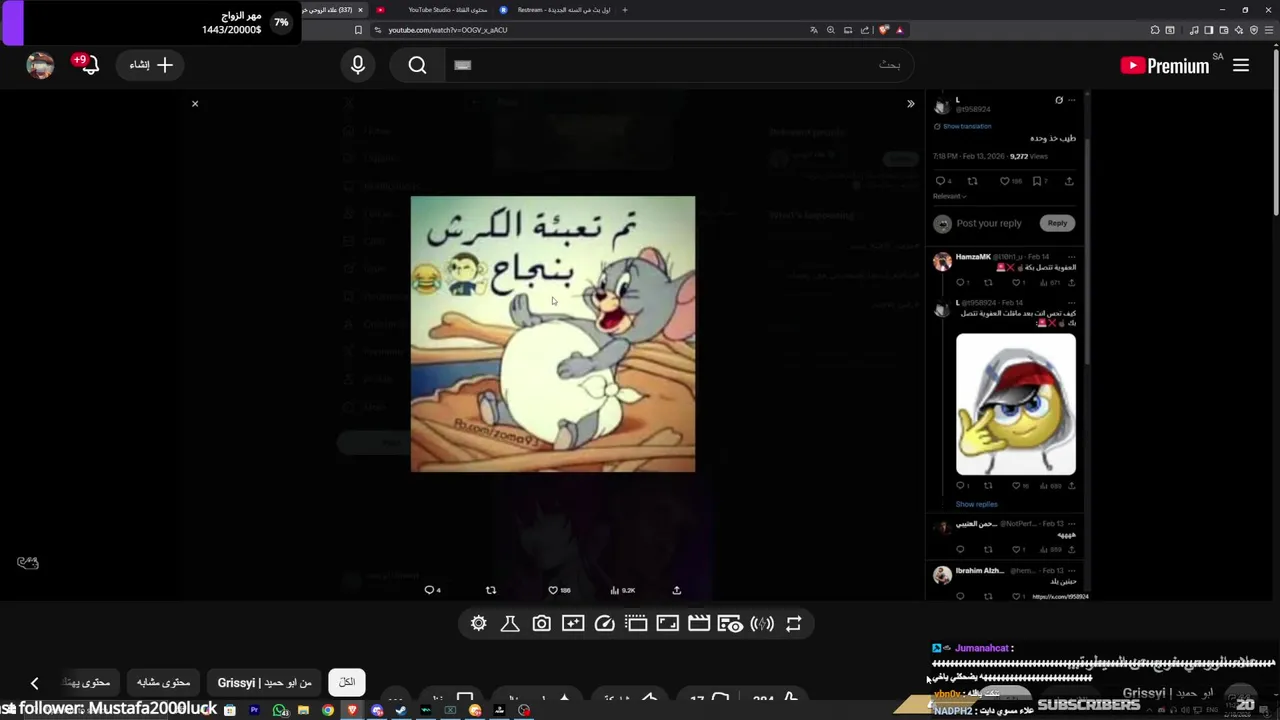Open the playback speed gauge icon

point(604,624)
